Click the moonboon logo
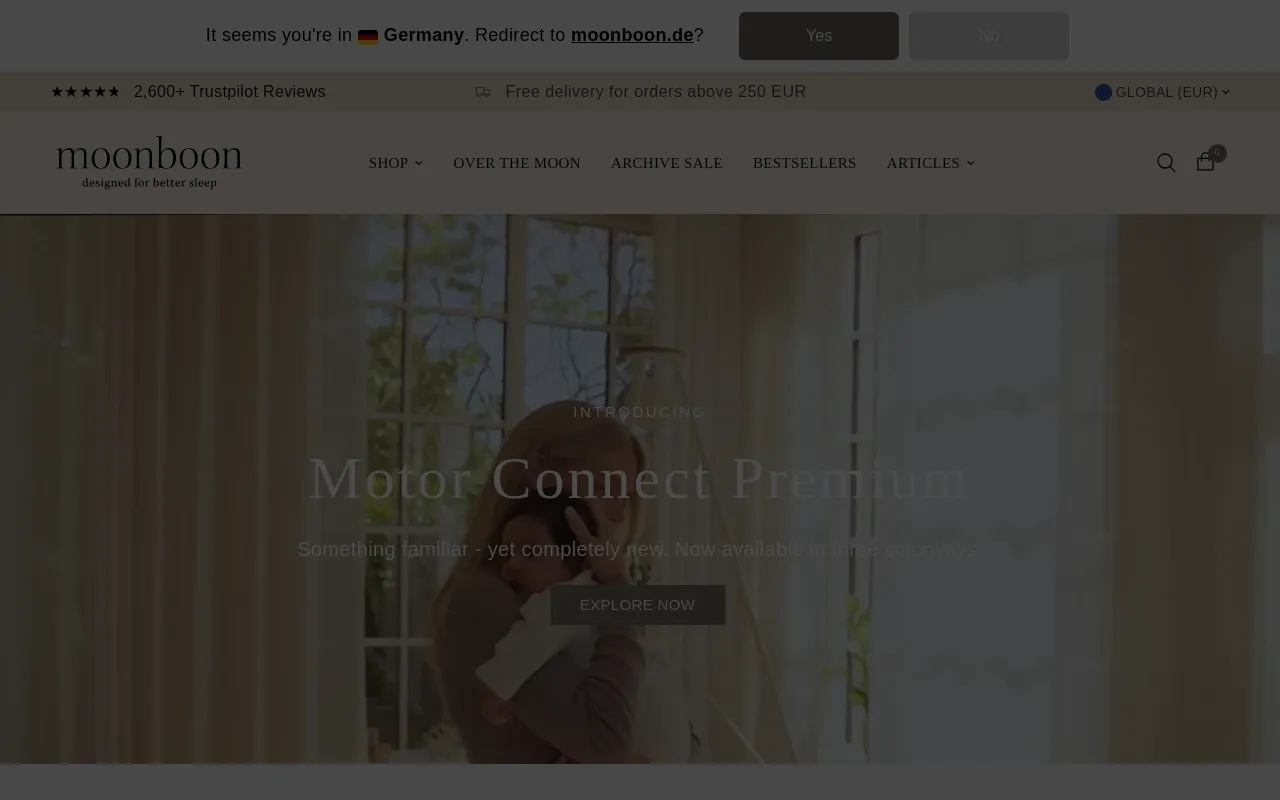1280x800 pixels. (x=149, y=162)
